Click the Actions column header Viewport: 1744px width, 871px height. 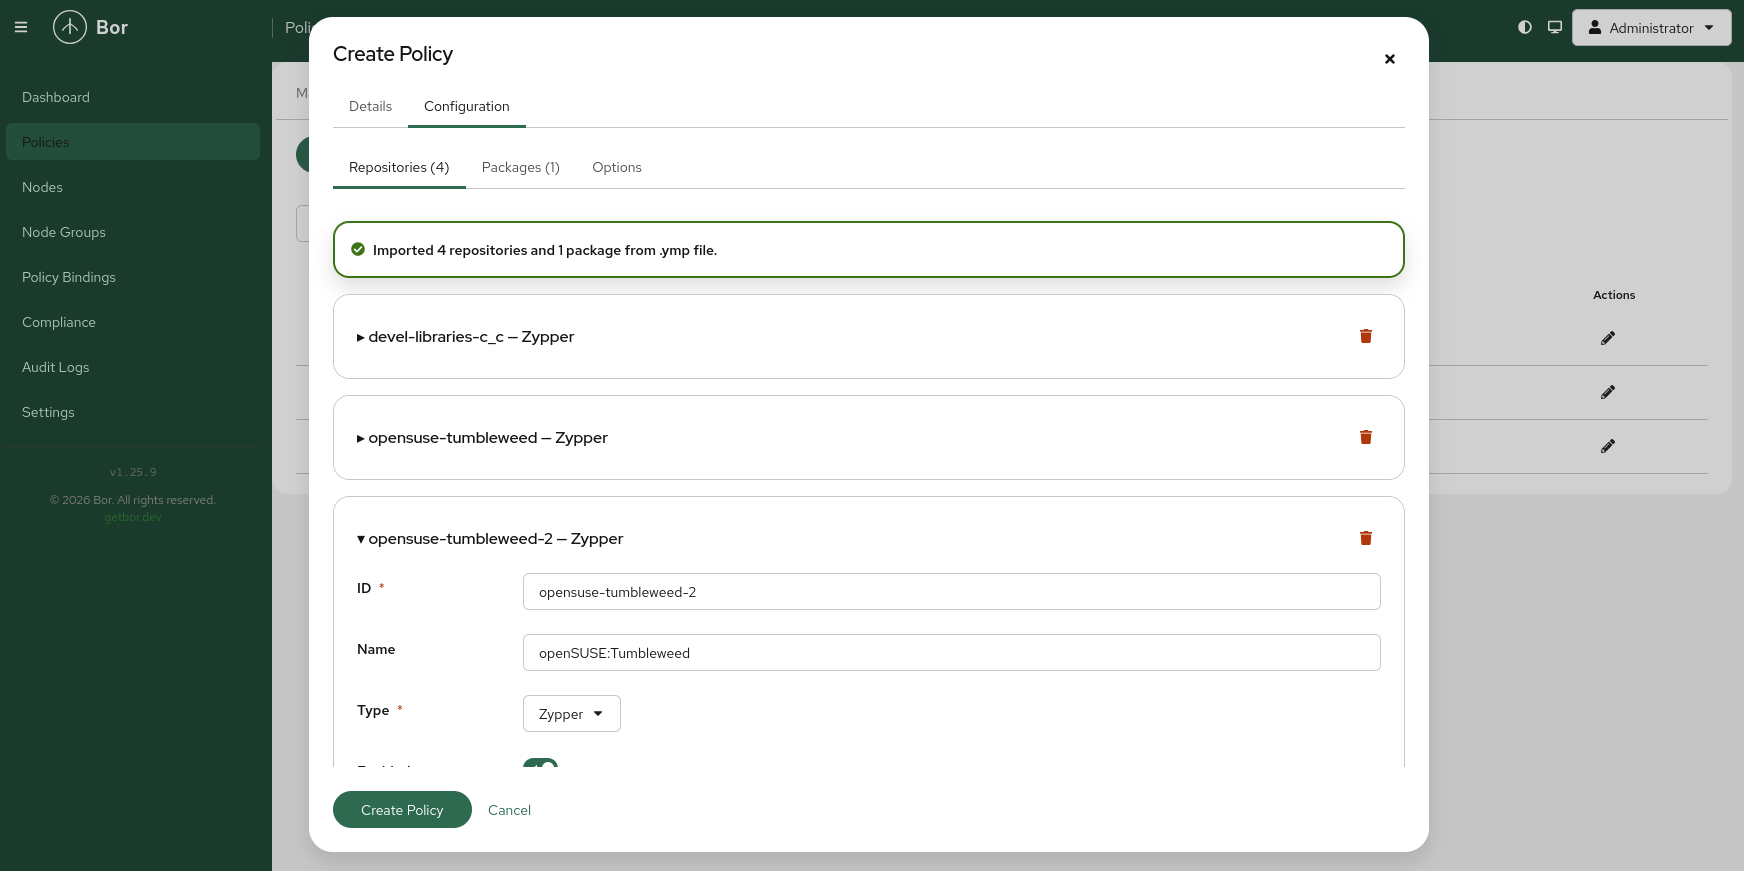(1614, 295)
